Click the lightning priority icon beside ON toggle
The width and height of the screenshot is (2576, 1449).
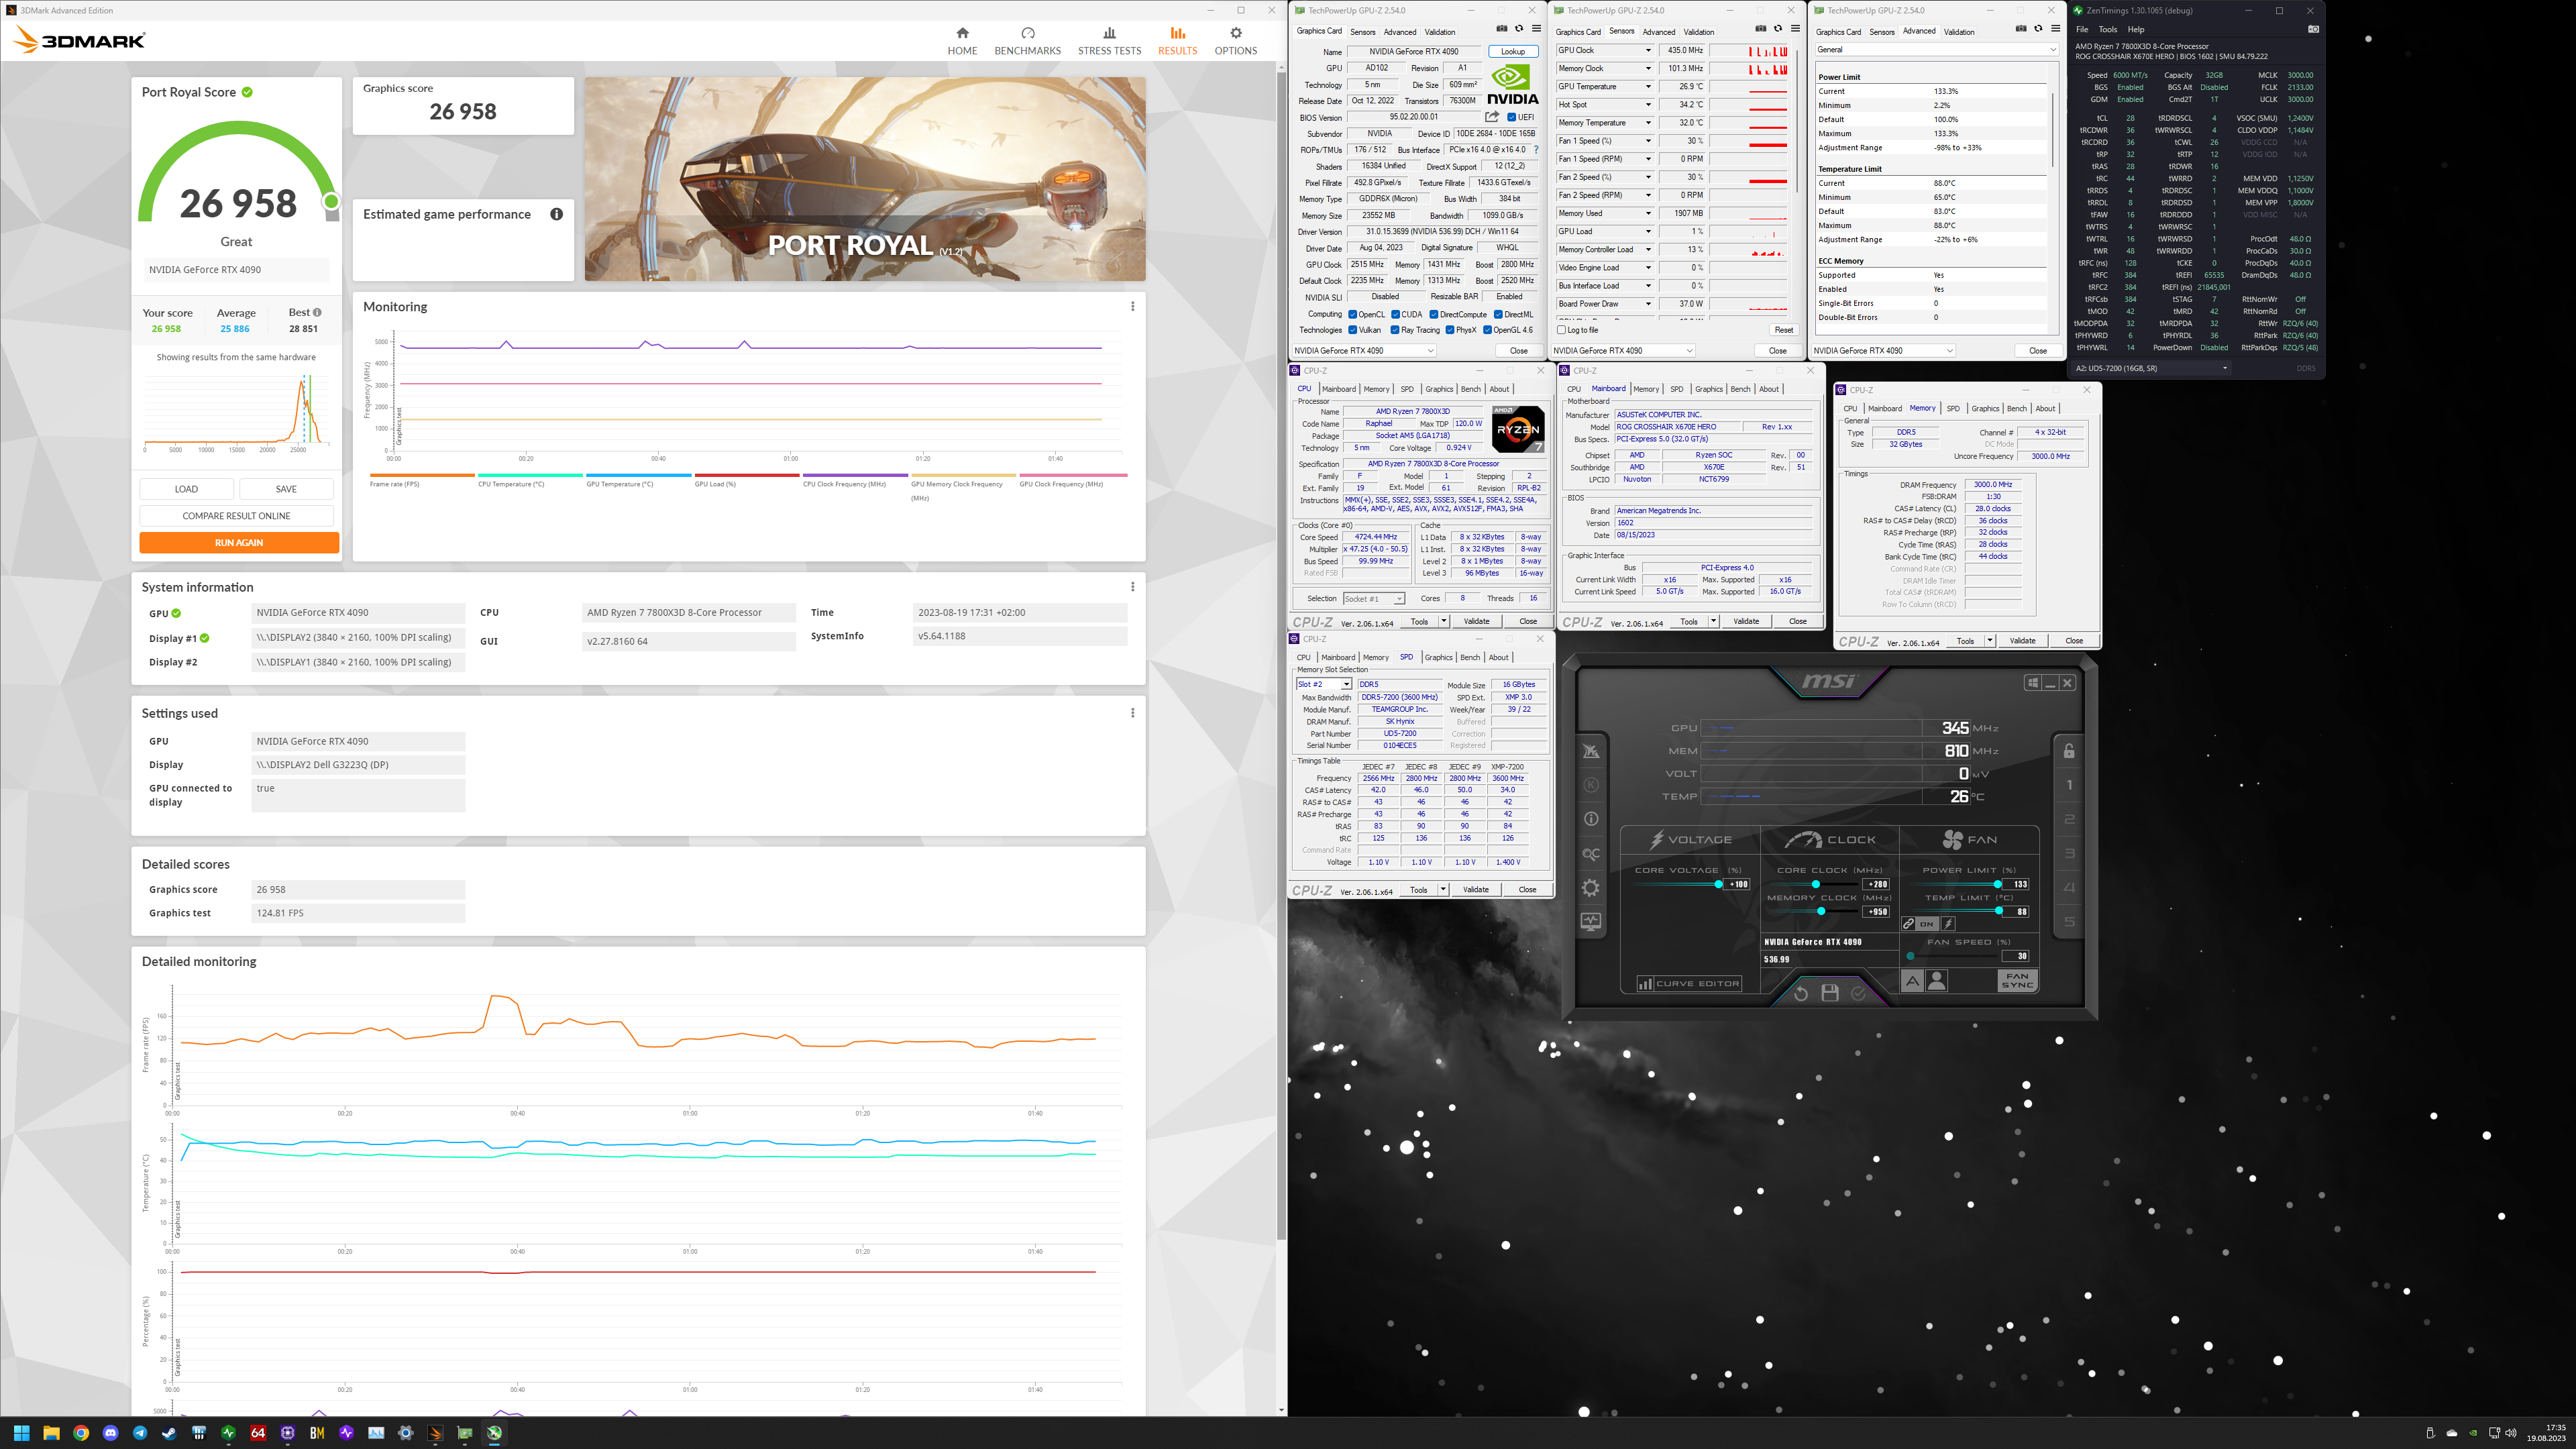[x=1948, y=924]
